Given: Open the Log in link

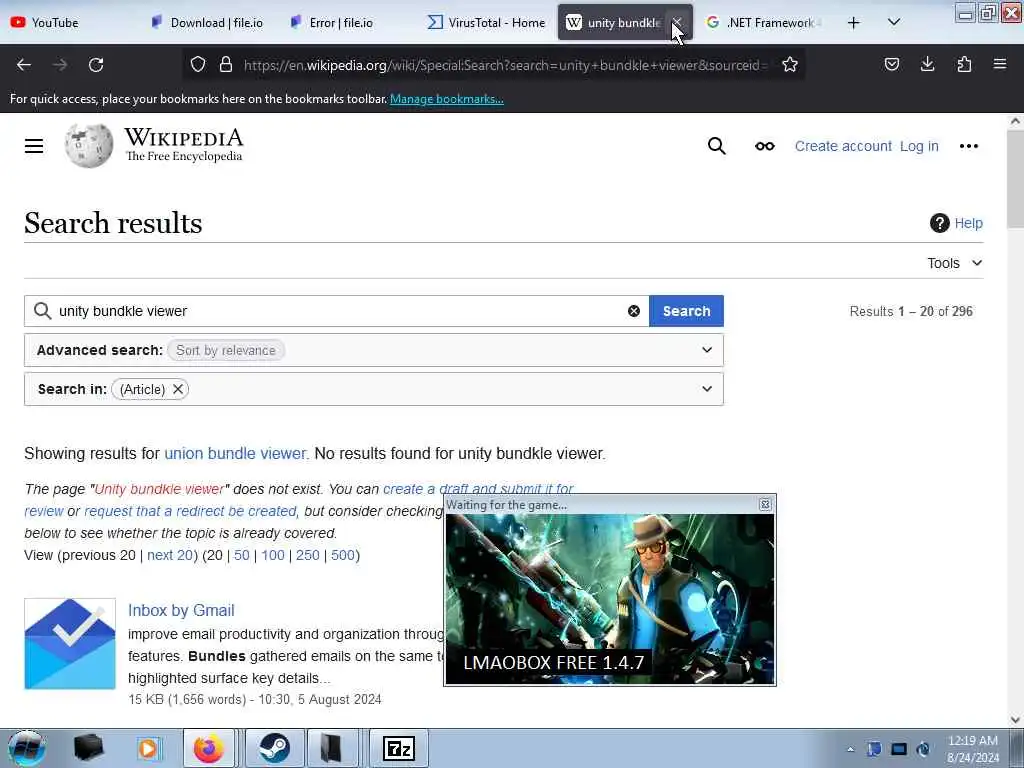Looking at the screenshot, I should point(919,146).
